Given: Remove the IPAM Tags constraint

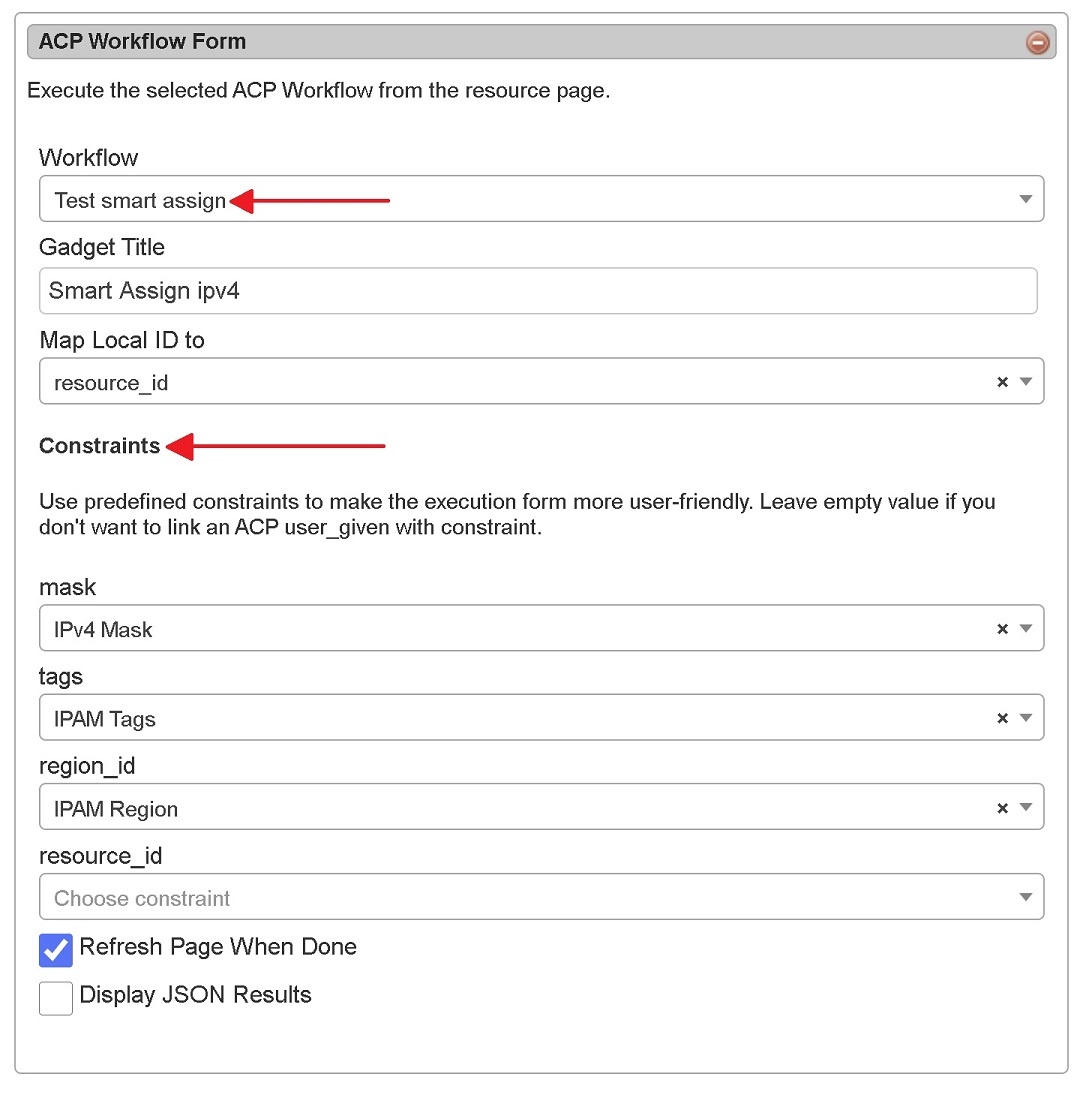Looking at the screenshot, I should pos(1002,718).
